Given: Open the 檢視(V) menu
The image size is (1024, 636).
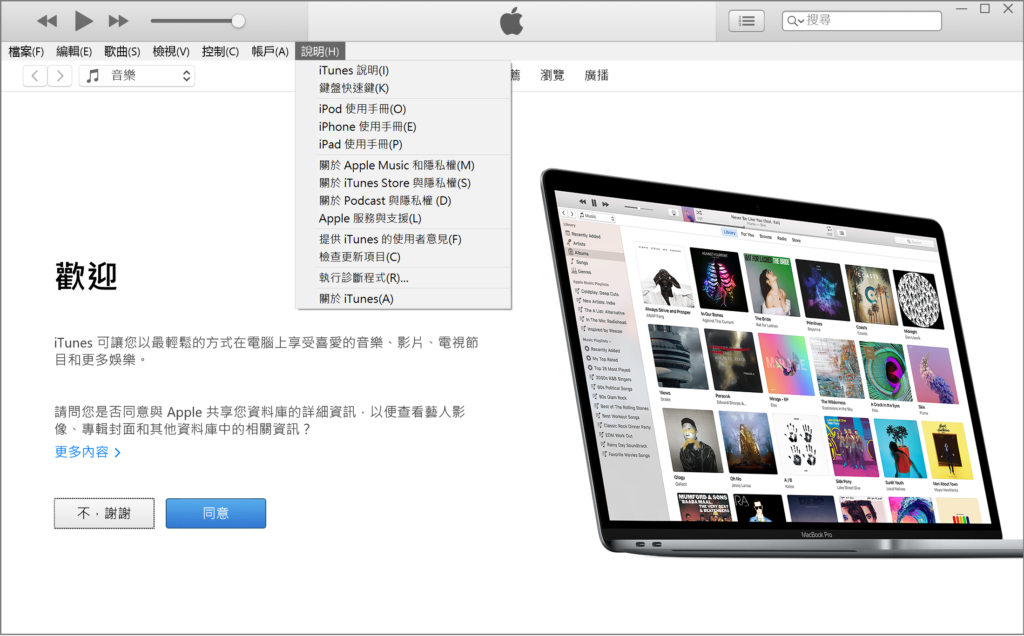Looking at the screenshot, I should click(x=171, y=52).
